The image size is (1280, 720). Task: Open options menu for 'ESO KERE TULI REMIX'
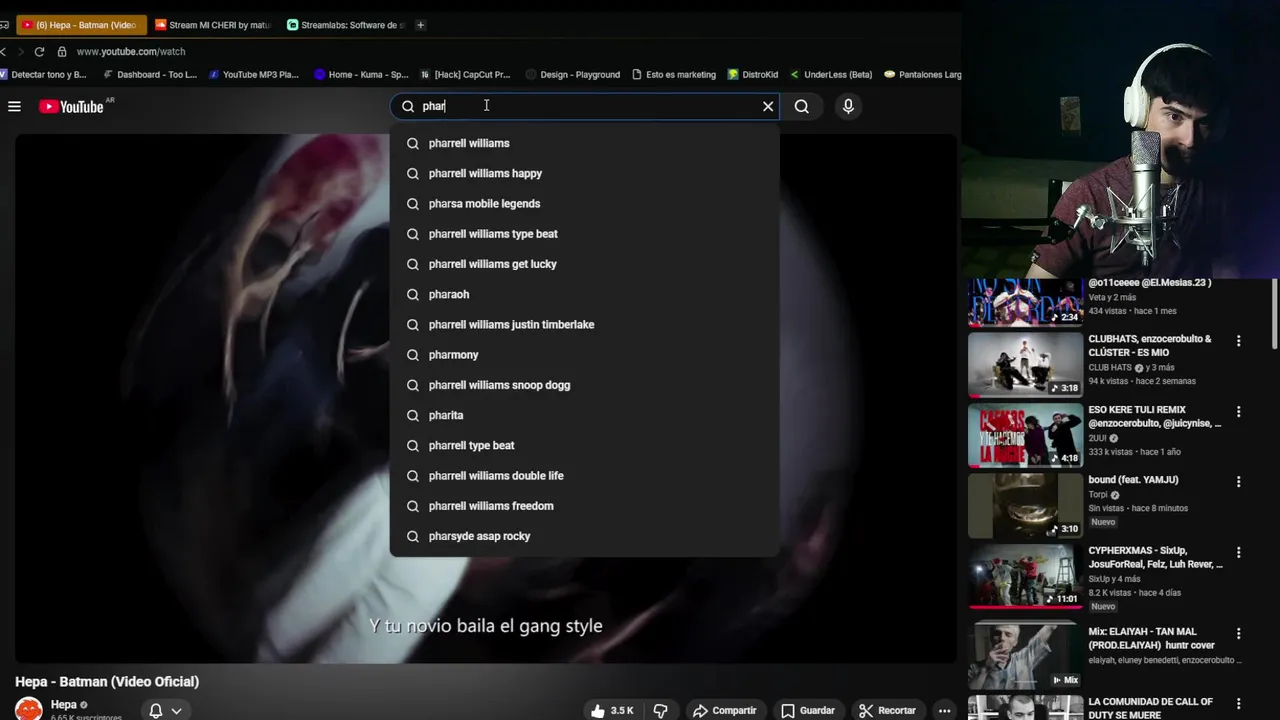1238,412
